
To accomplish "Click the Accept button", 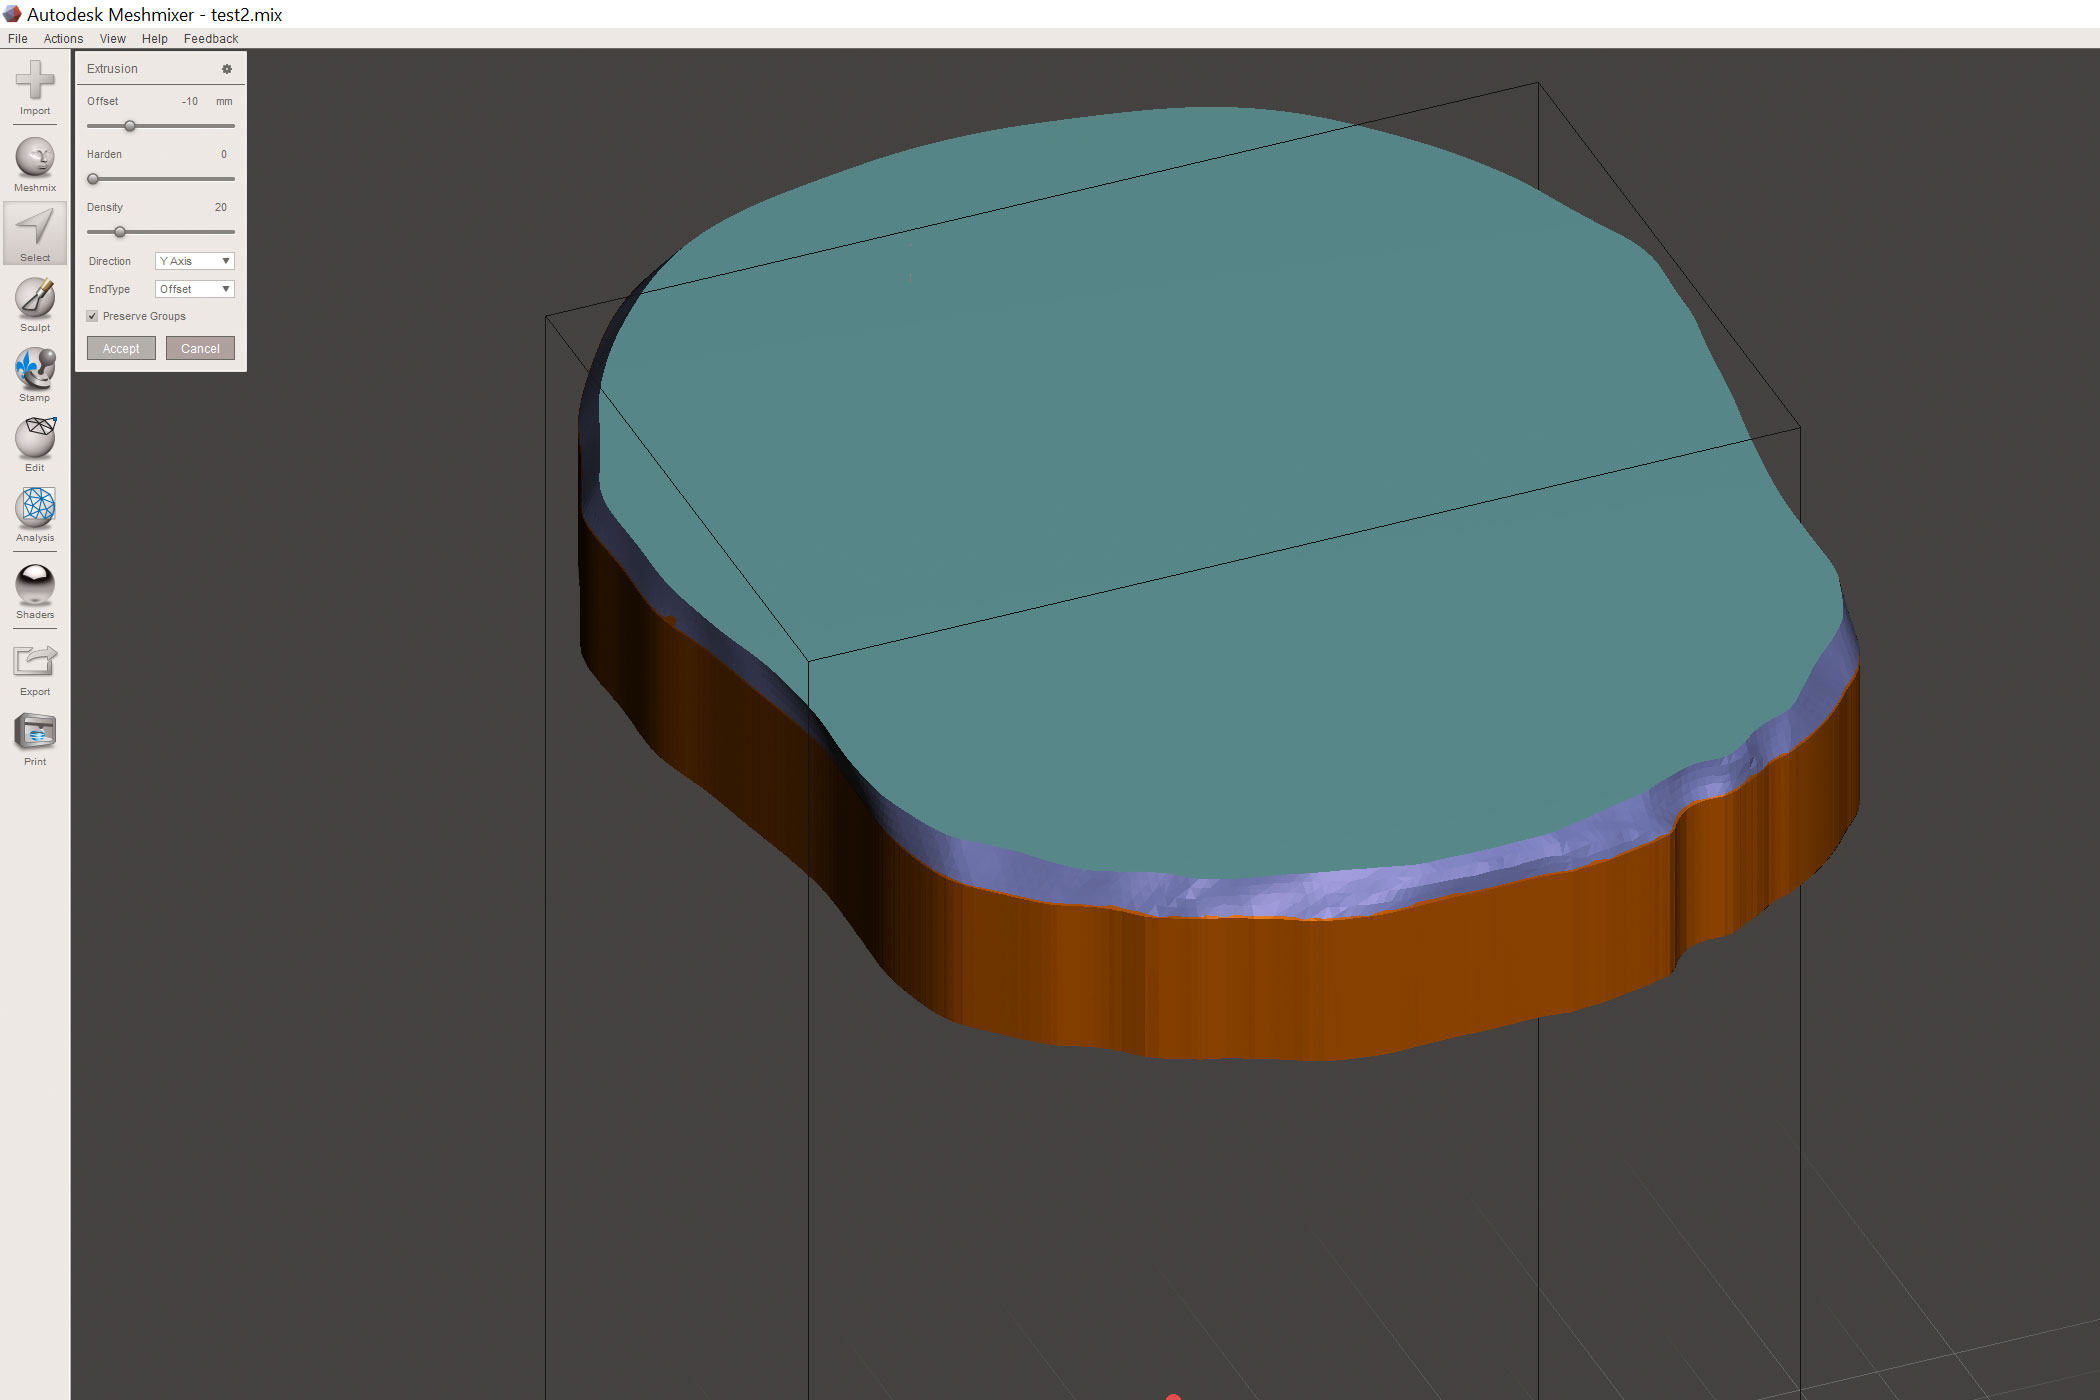I will [x=121, y=348].
